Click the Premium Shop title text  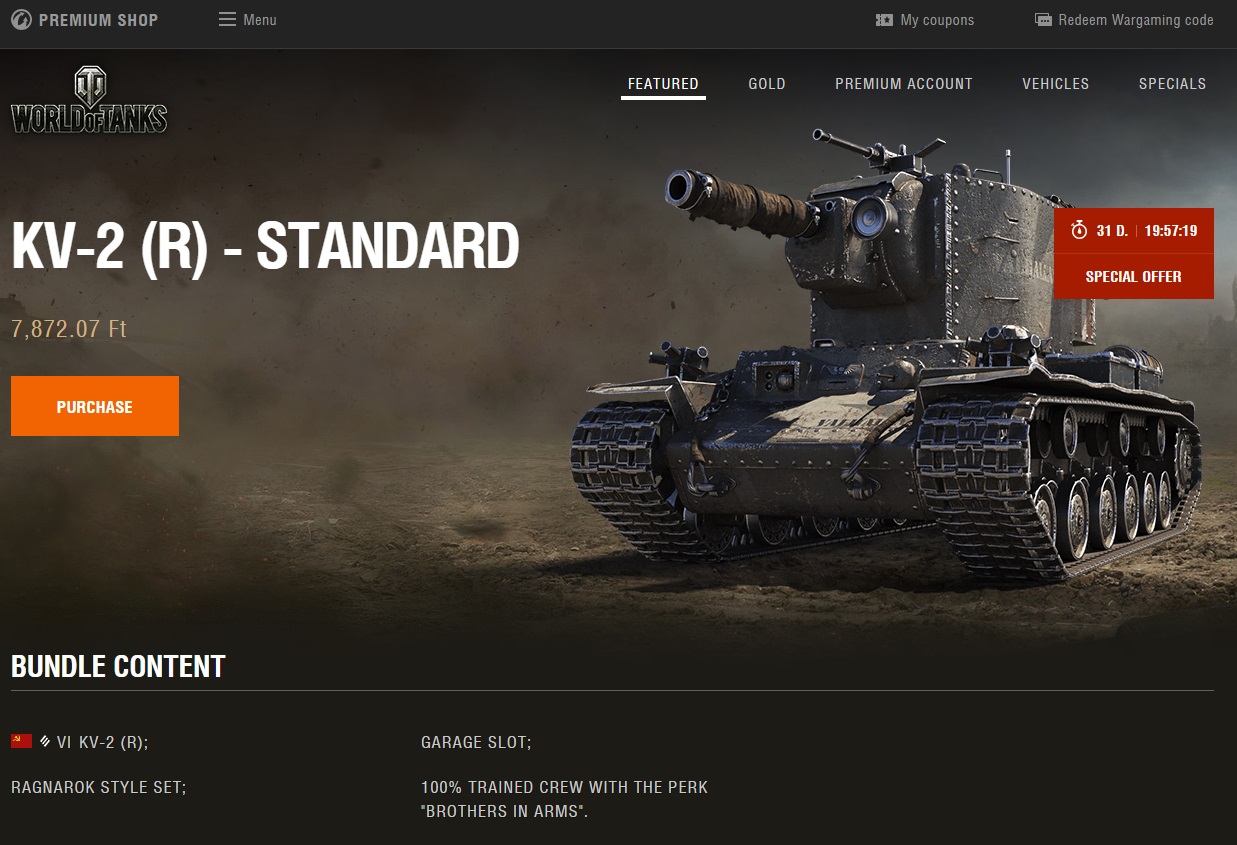tap(98, 20)
